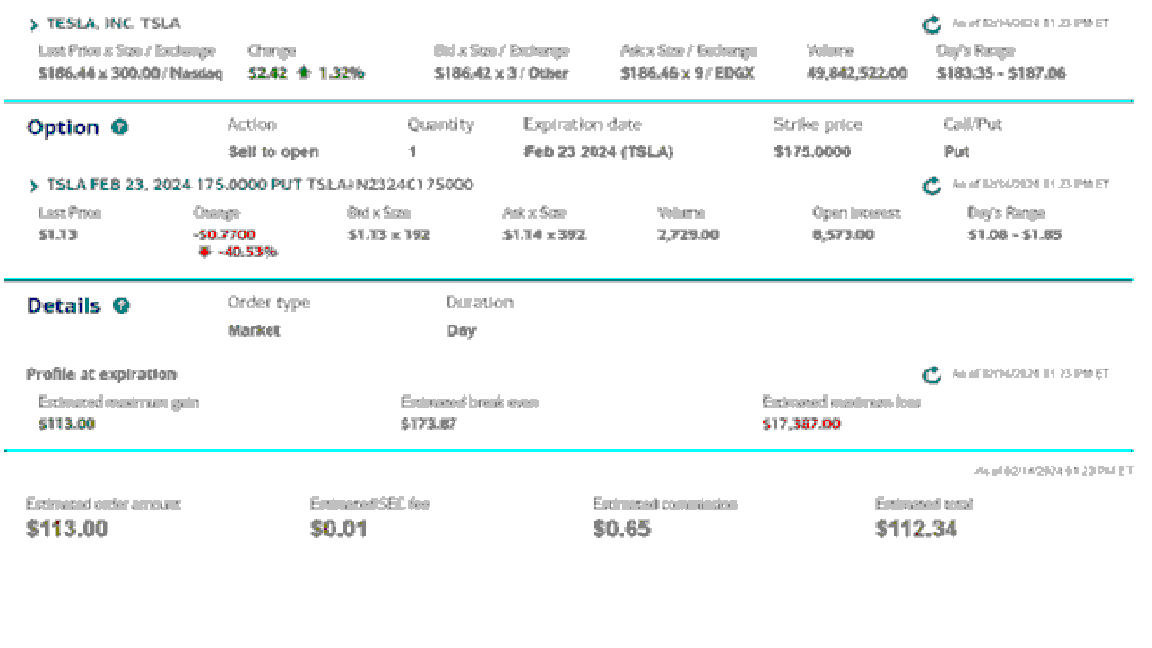Viewport: 1152px width, 648px height.
Task: Click the option last price $1.13
Action: (57, 235)
